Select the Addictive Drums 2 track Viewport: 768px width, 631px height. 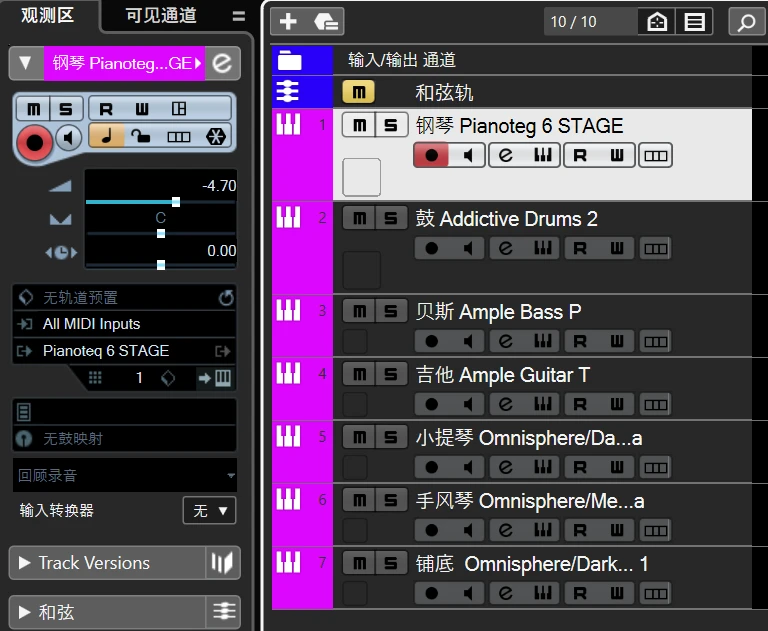(x=511, y=248)
